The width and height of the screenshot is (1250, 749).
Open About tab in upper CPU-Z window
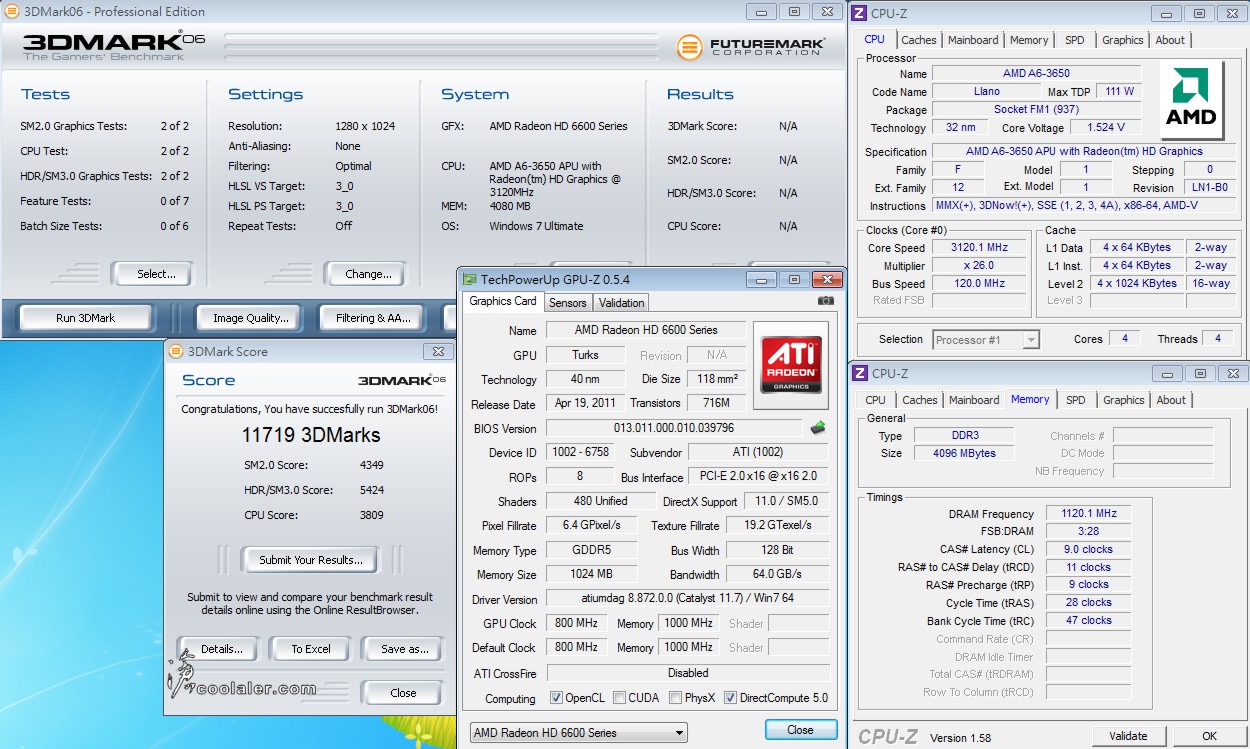click(1170, 40)
